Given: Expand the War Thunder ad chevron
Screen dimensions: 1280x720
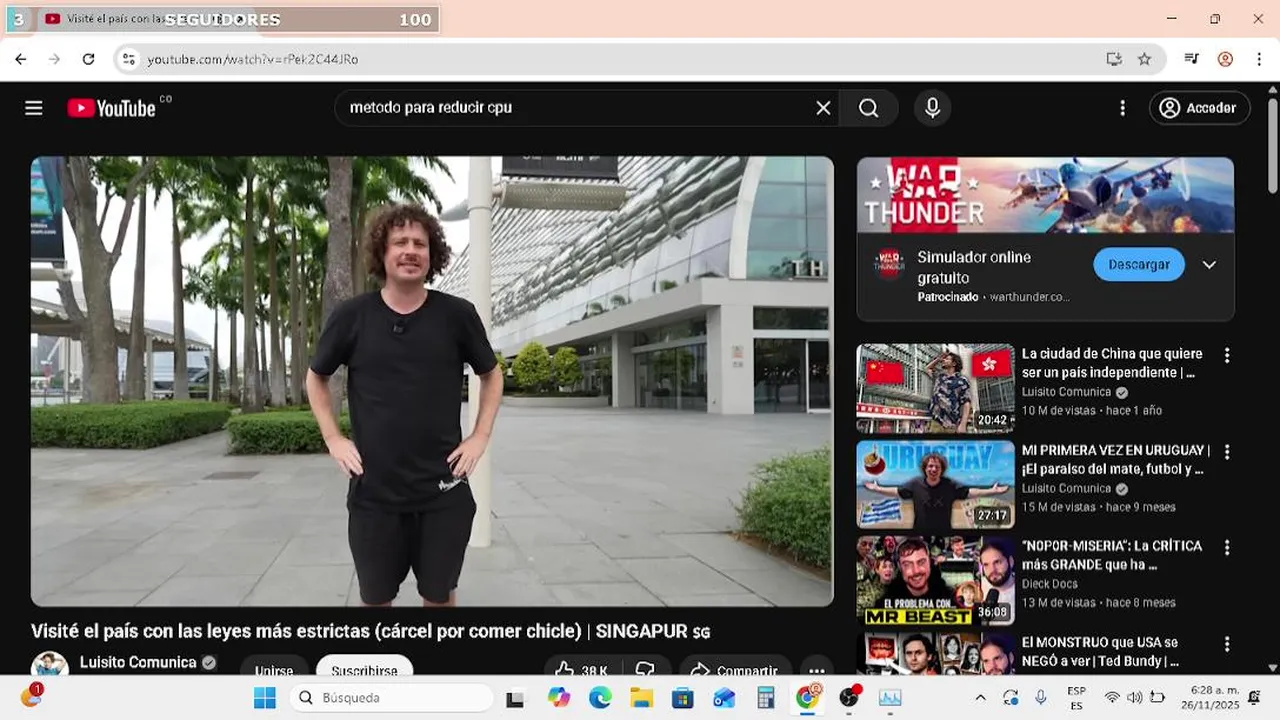Looking at the screenshot, I should pyautogui.click(x=1209, y=265).
